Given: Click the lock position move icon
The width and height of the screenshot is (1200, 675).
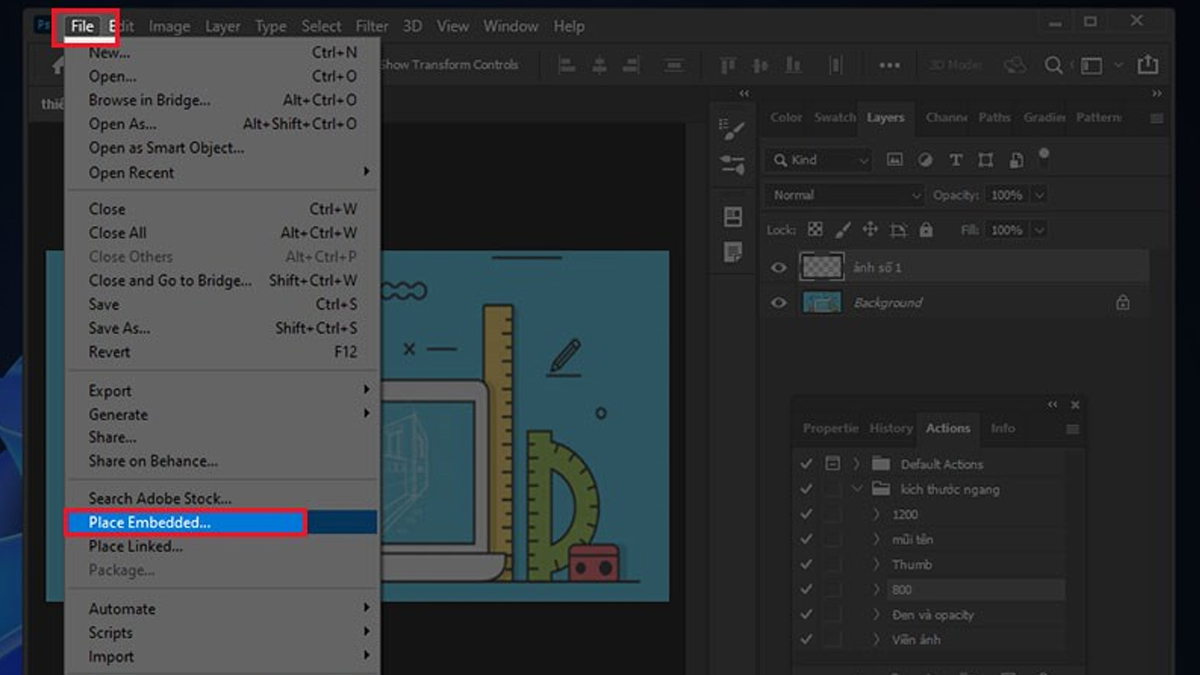Looking at the screenshot, I should 870,230.
